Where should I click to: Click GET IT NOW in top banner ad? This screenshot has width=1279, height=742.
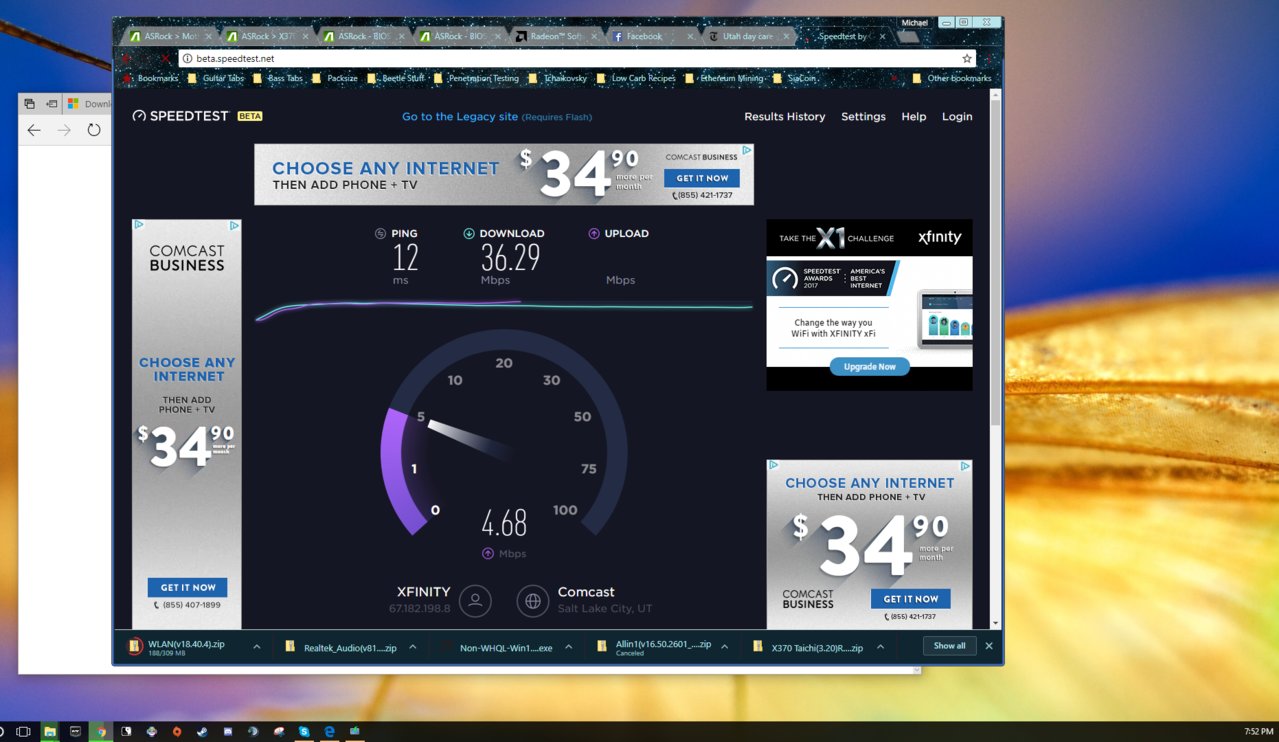(x=703, y=178)
